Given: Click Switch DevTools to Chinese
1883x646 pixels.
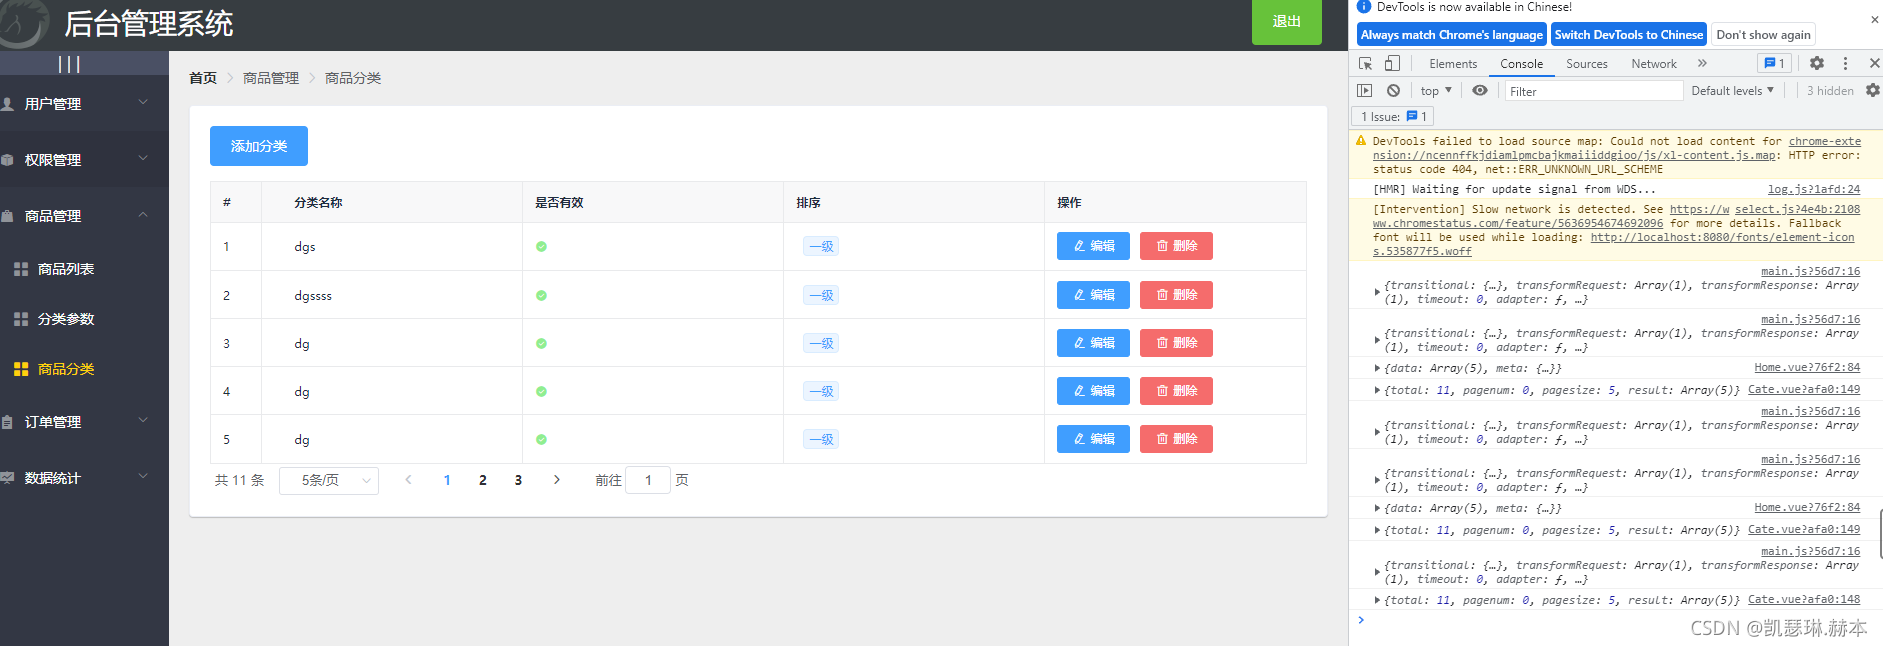Looking at the screenshot, I should pyautogui.click(x=1629, y=34).
